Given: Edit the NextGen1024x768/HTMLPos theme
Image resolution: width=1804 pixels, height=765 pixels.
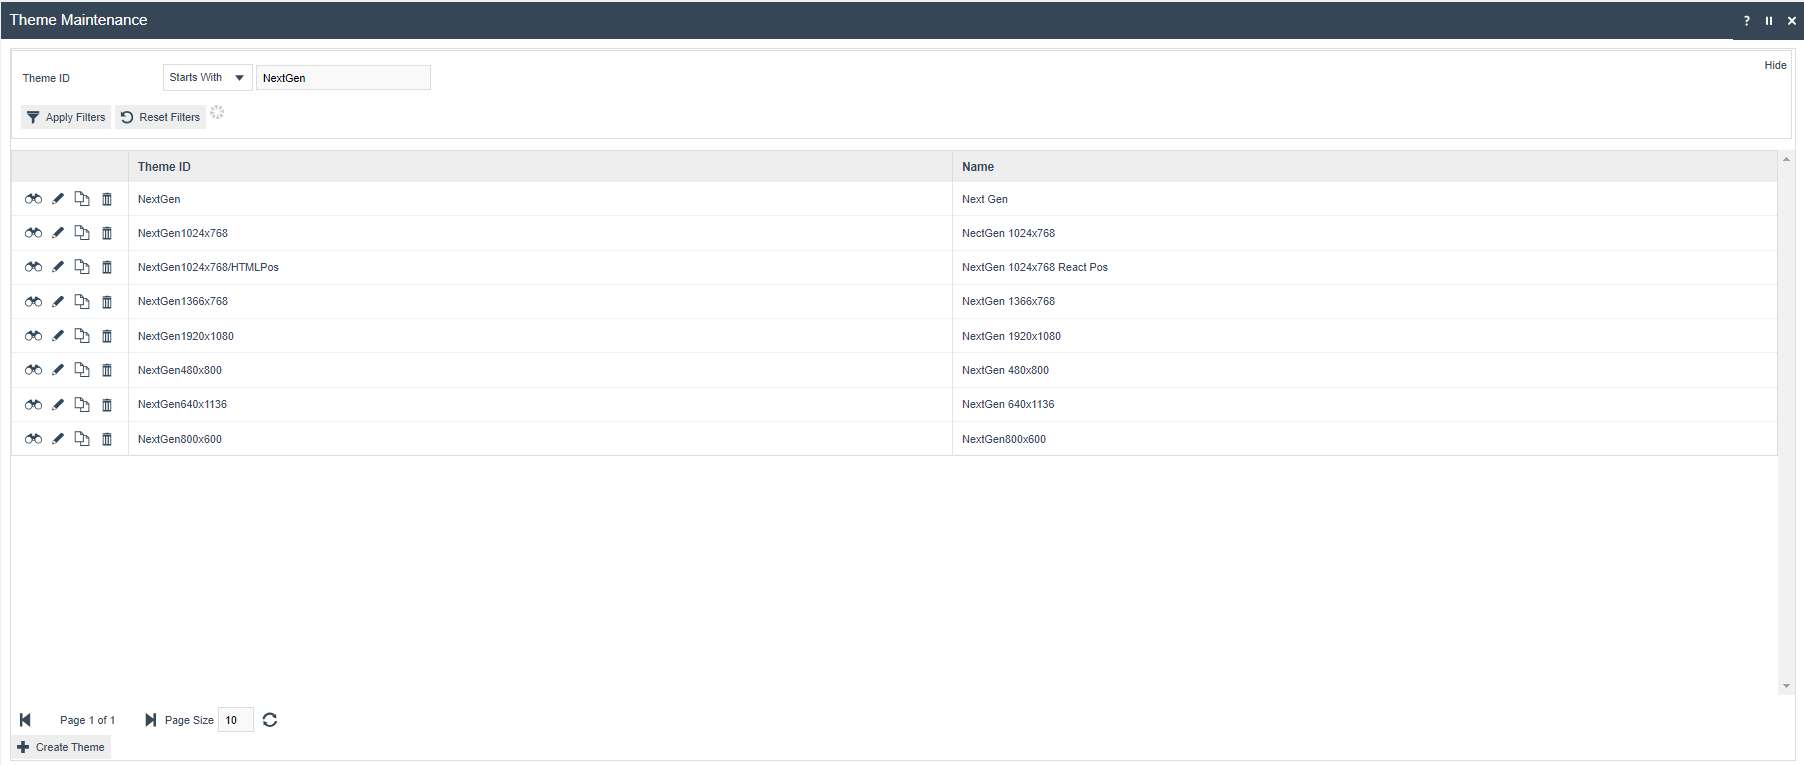Looking at the screenshot, I should pos(58,267).
